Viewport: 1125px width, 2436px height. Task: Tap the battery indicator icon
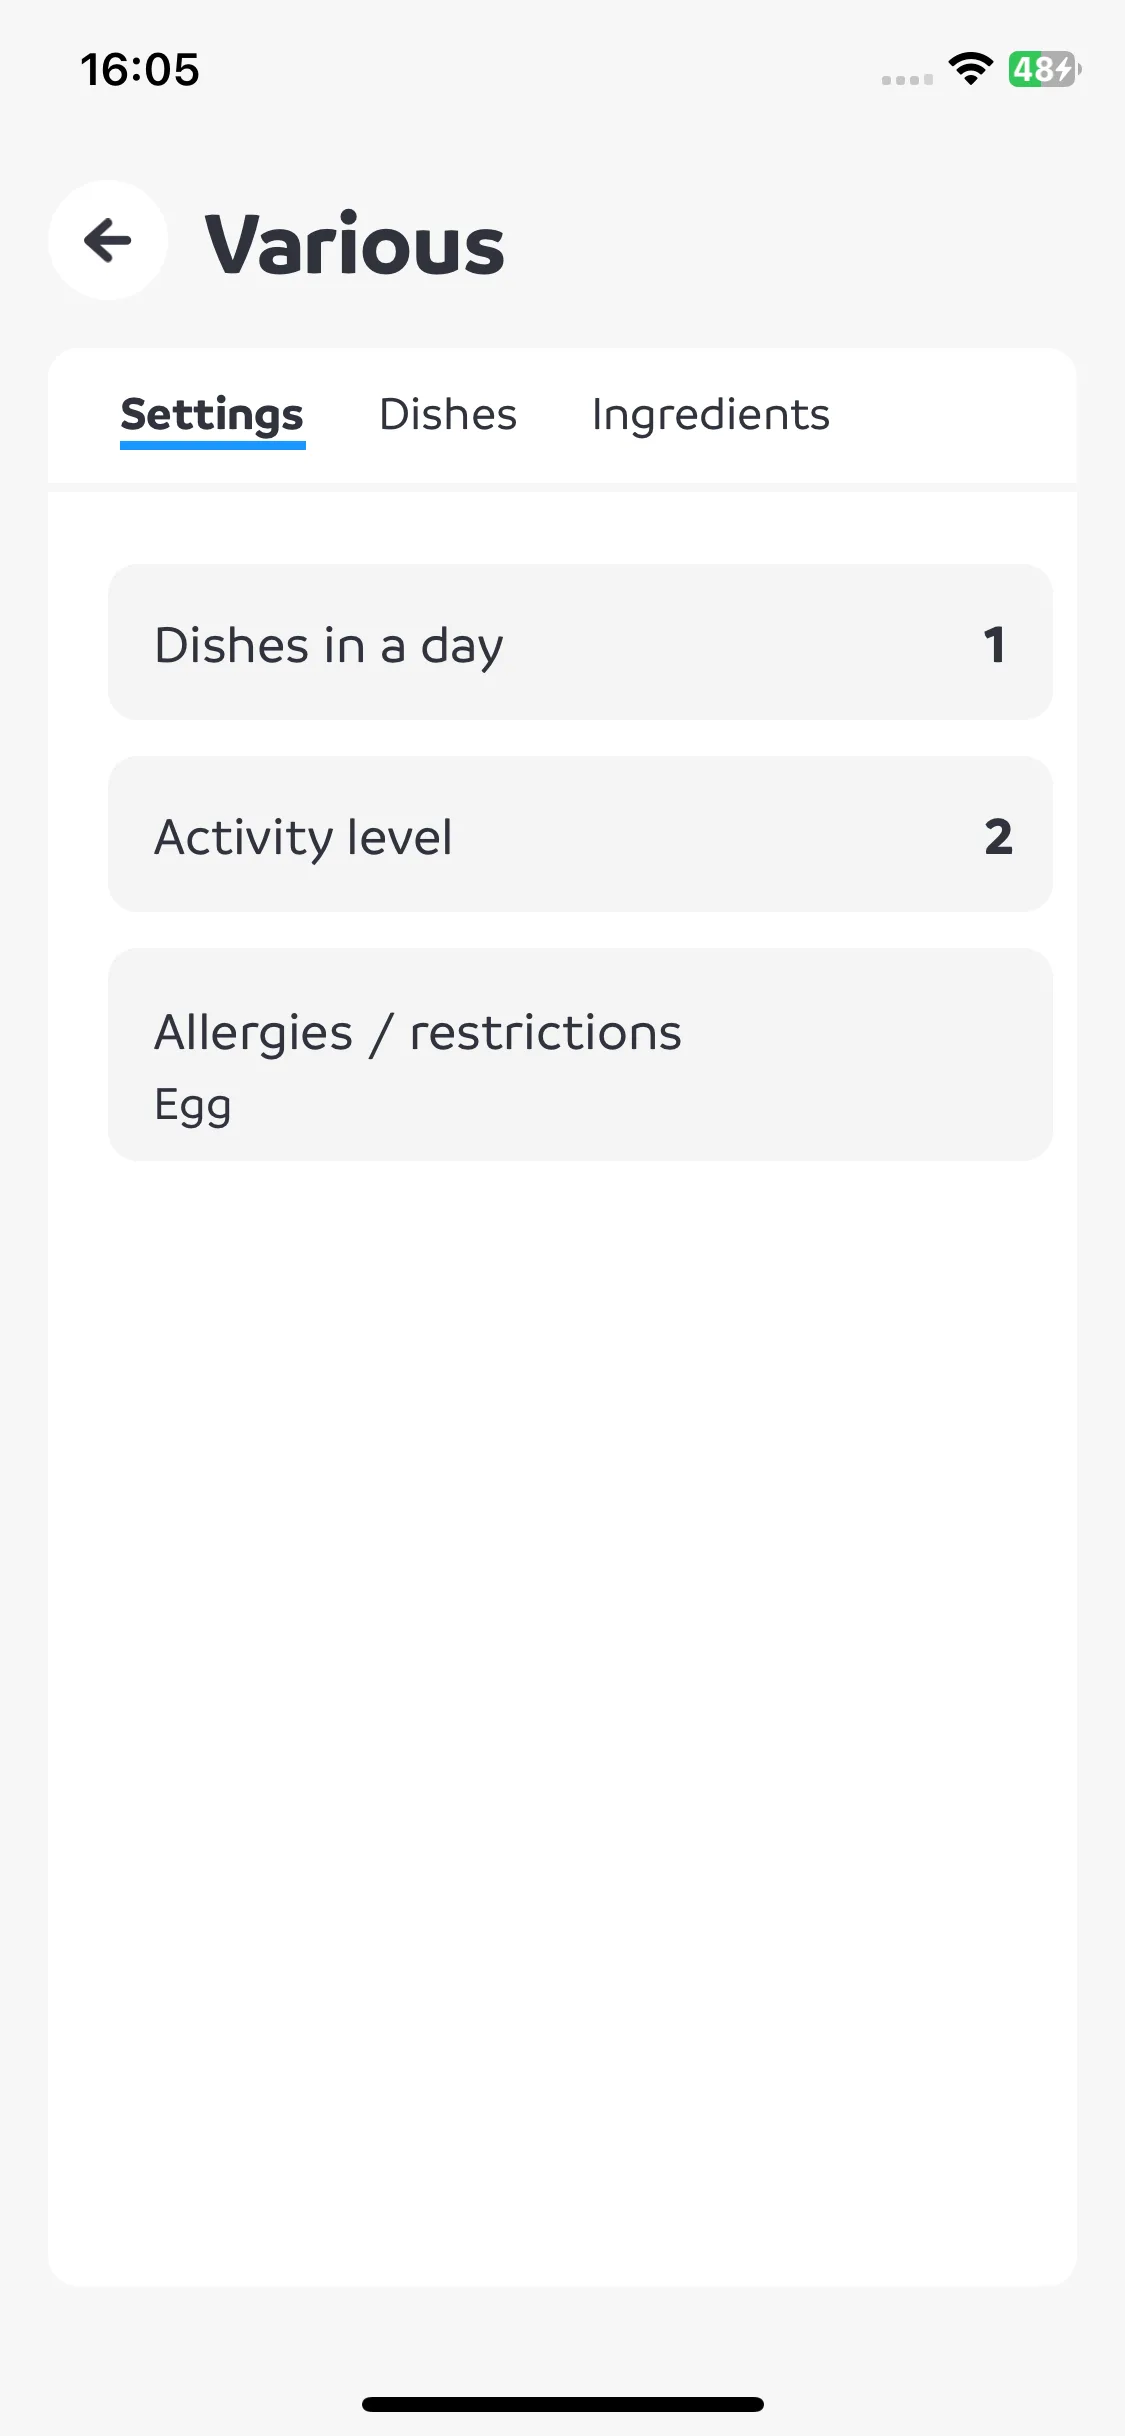1044,69
